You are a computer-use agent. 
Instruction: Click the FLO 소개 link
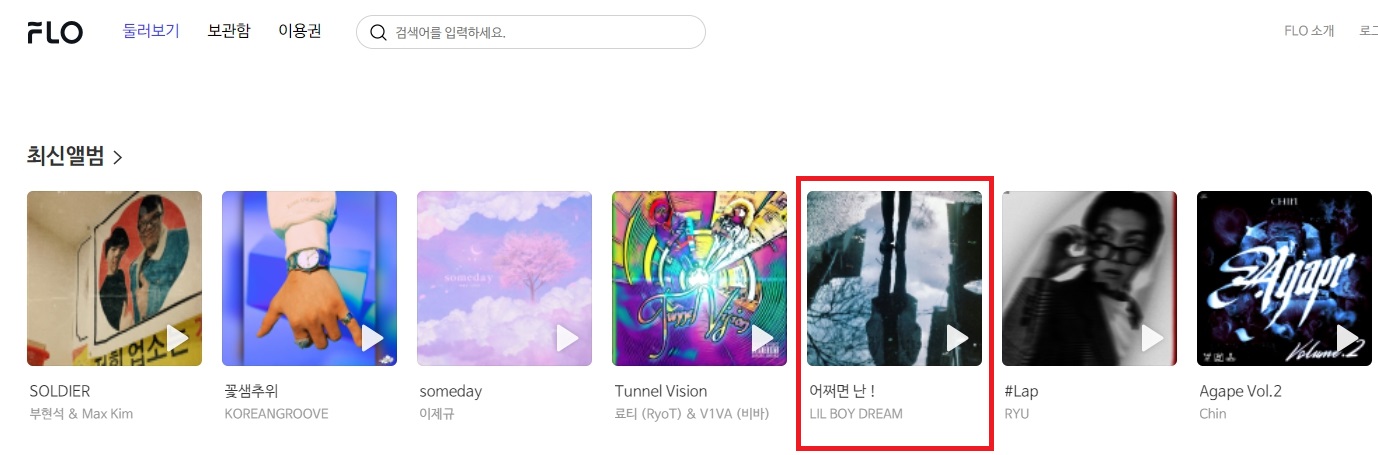point(1309,31)
